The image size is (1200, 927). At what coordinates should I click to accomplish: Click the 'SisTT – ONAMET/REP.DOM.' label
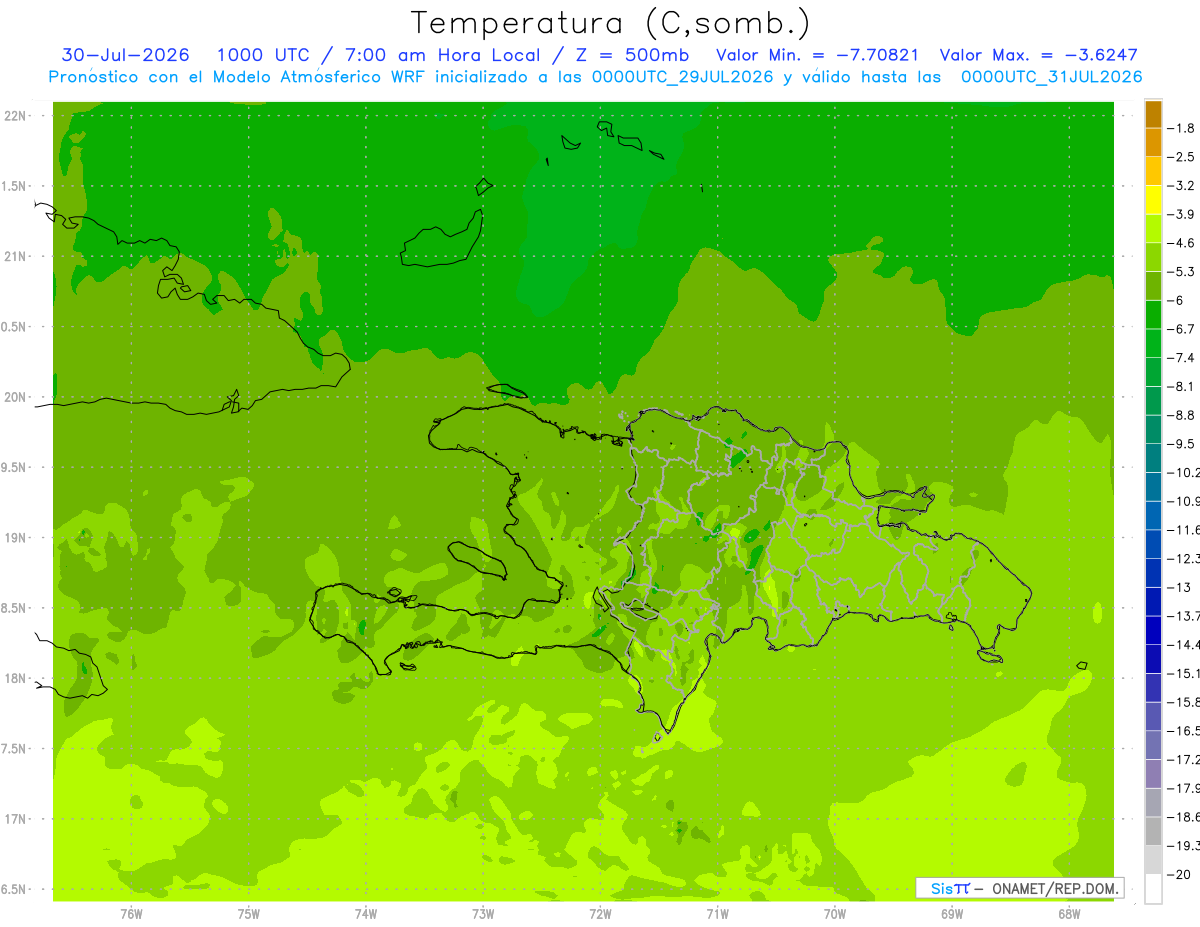(1019, 888)
